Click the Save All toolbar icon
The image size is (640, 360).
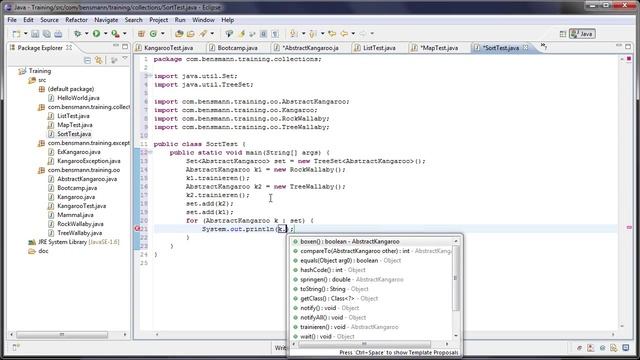click(x=47, y=34)
